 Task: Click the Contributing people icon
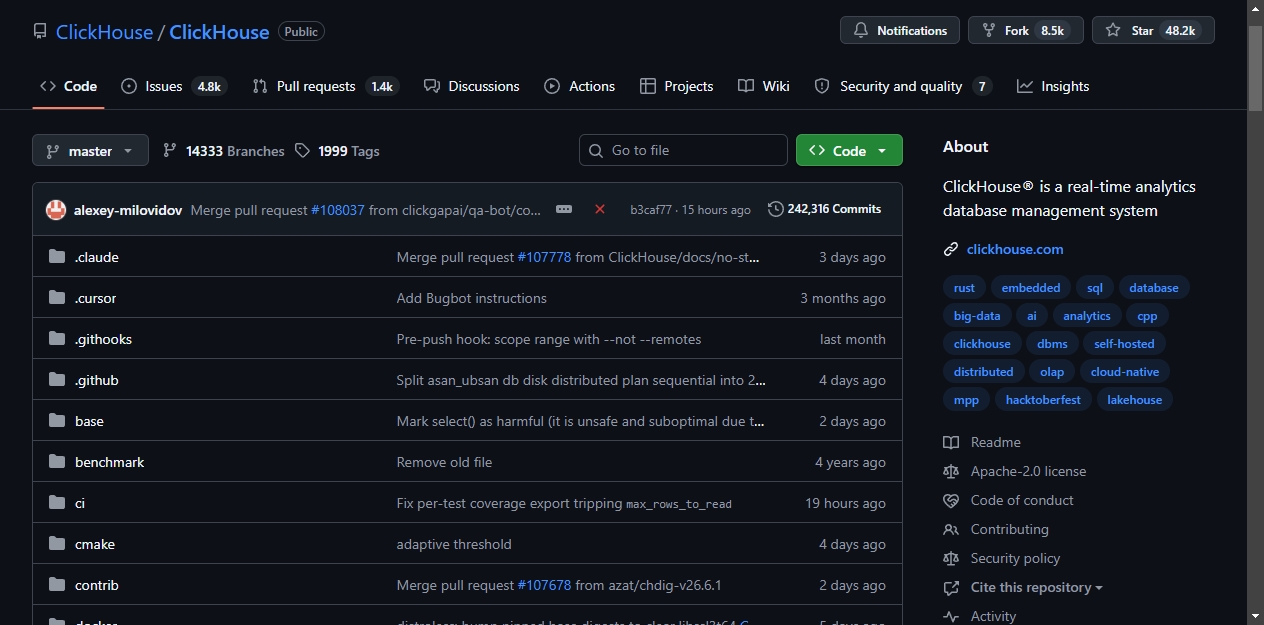click(x=951, y=529)
